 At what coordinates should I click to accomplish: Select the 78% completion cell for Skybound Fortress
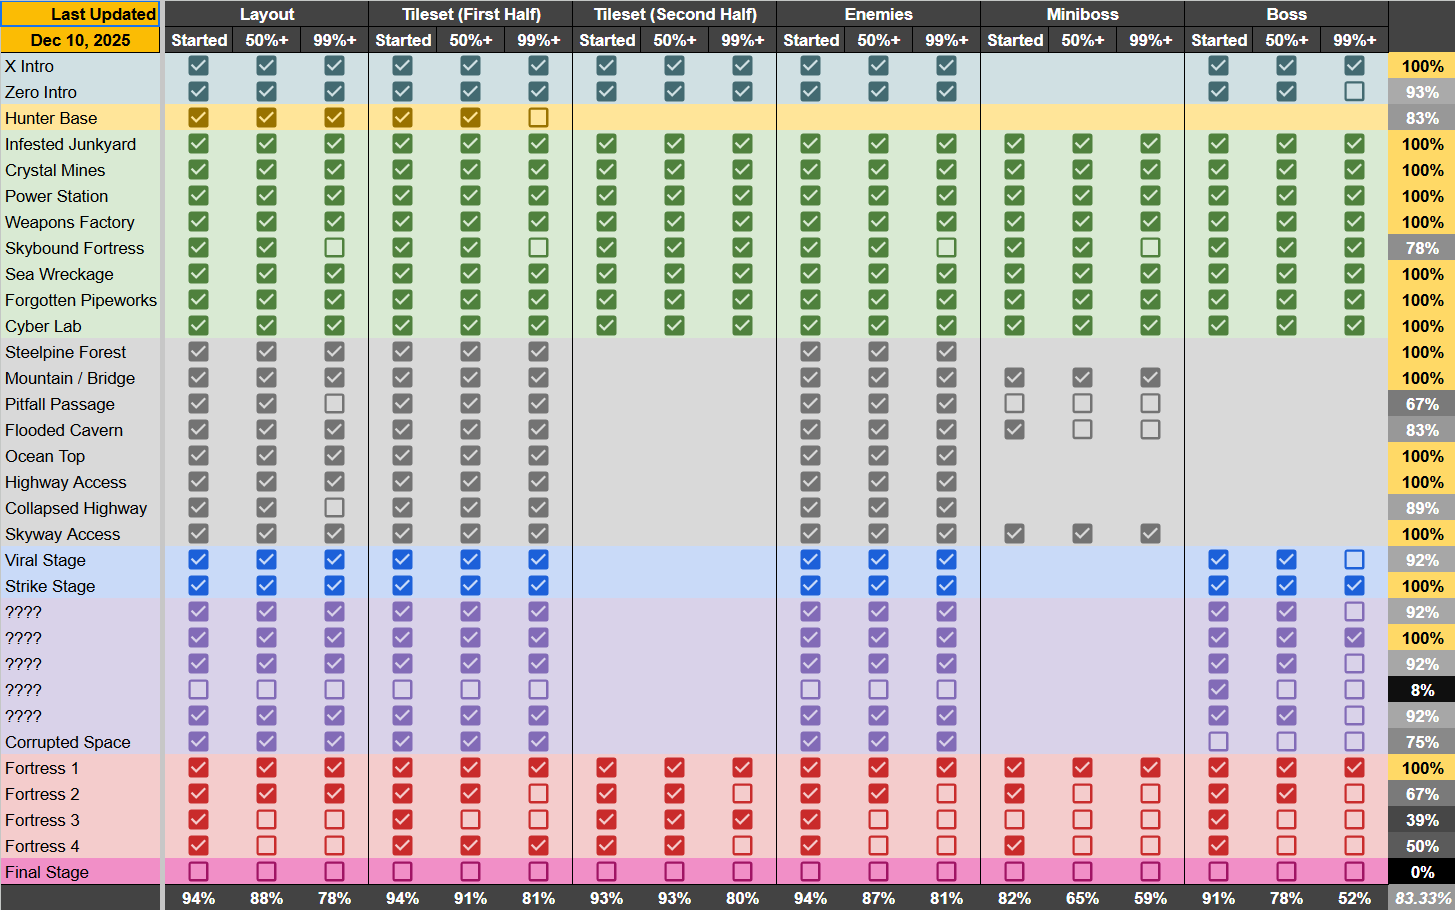1422,248
